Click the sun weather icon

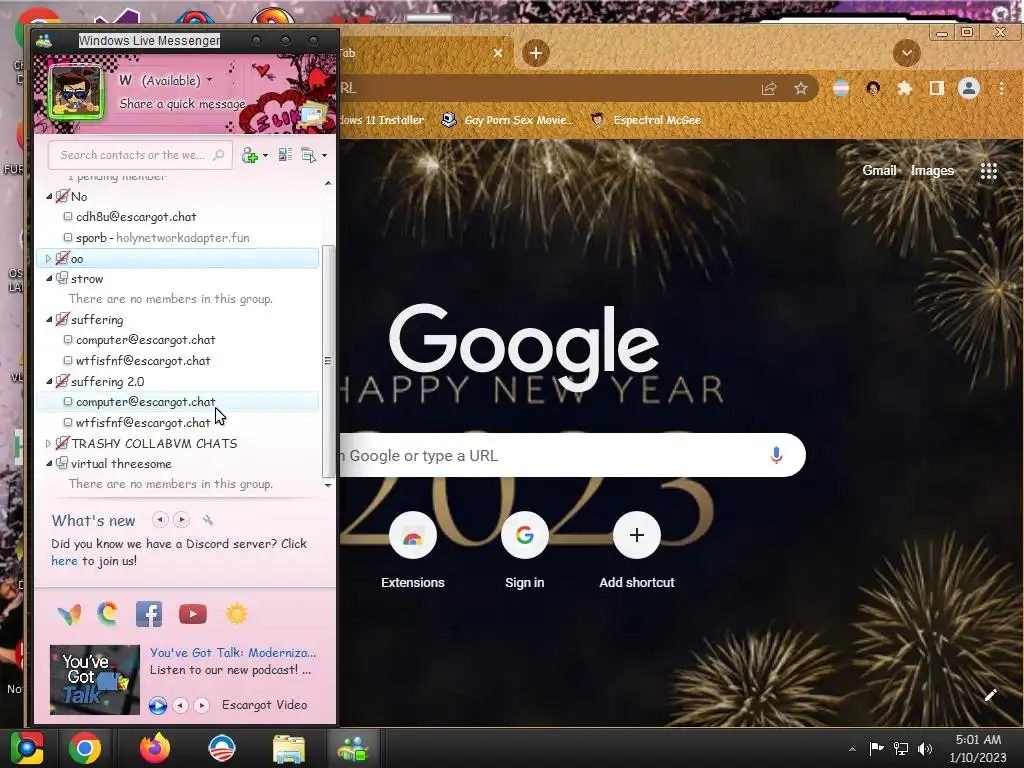(236, 615)
